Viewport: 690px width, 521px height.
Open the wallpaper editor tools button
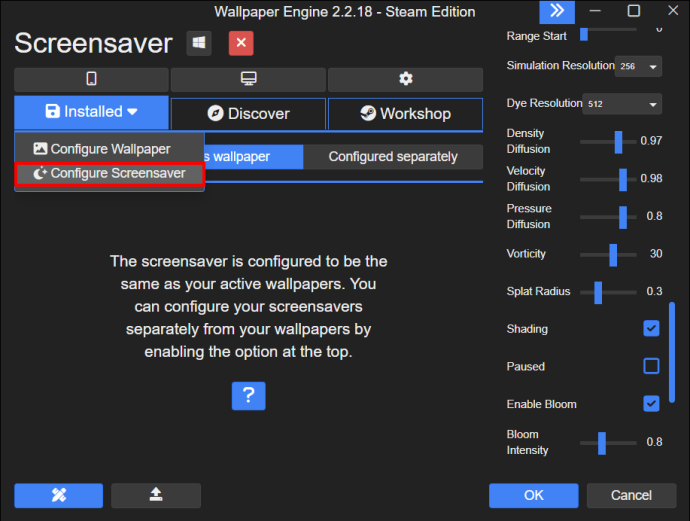(59, 495)
